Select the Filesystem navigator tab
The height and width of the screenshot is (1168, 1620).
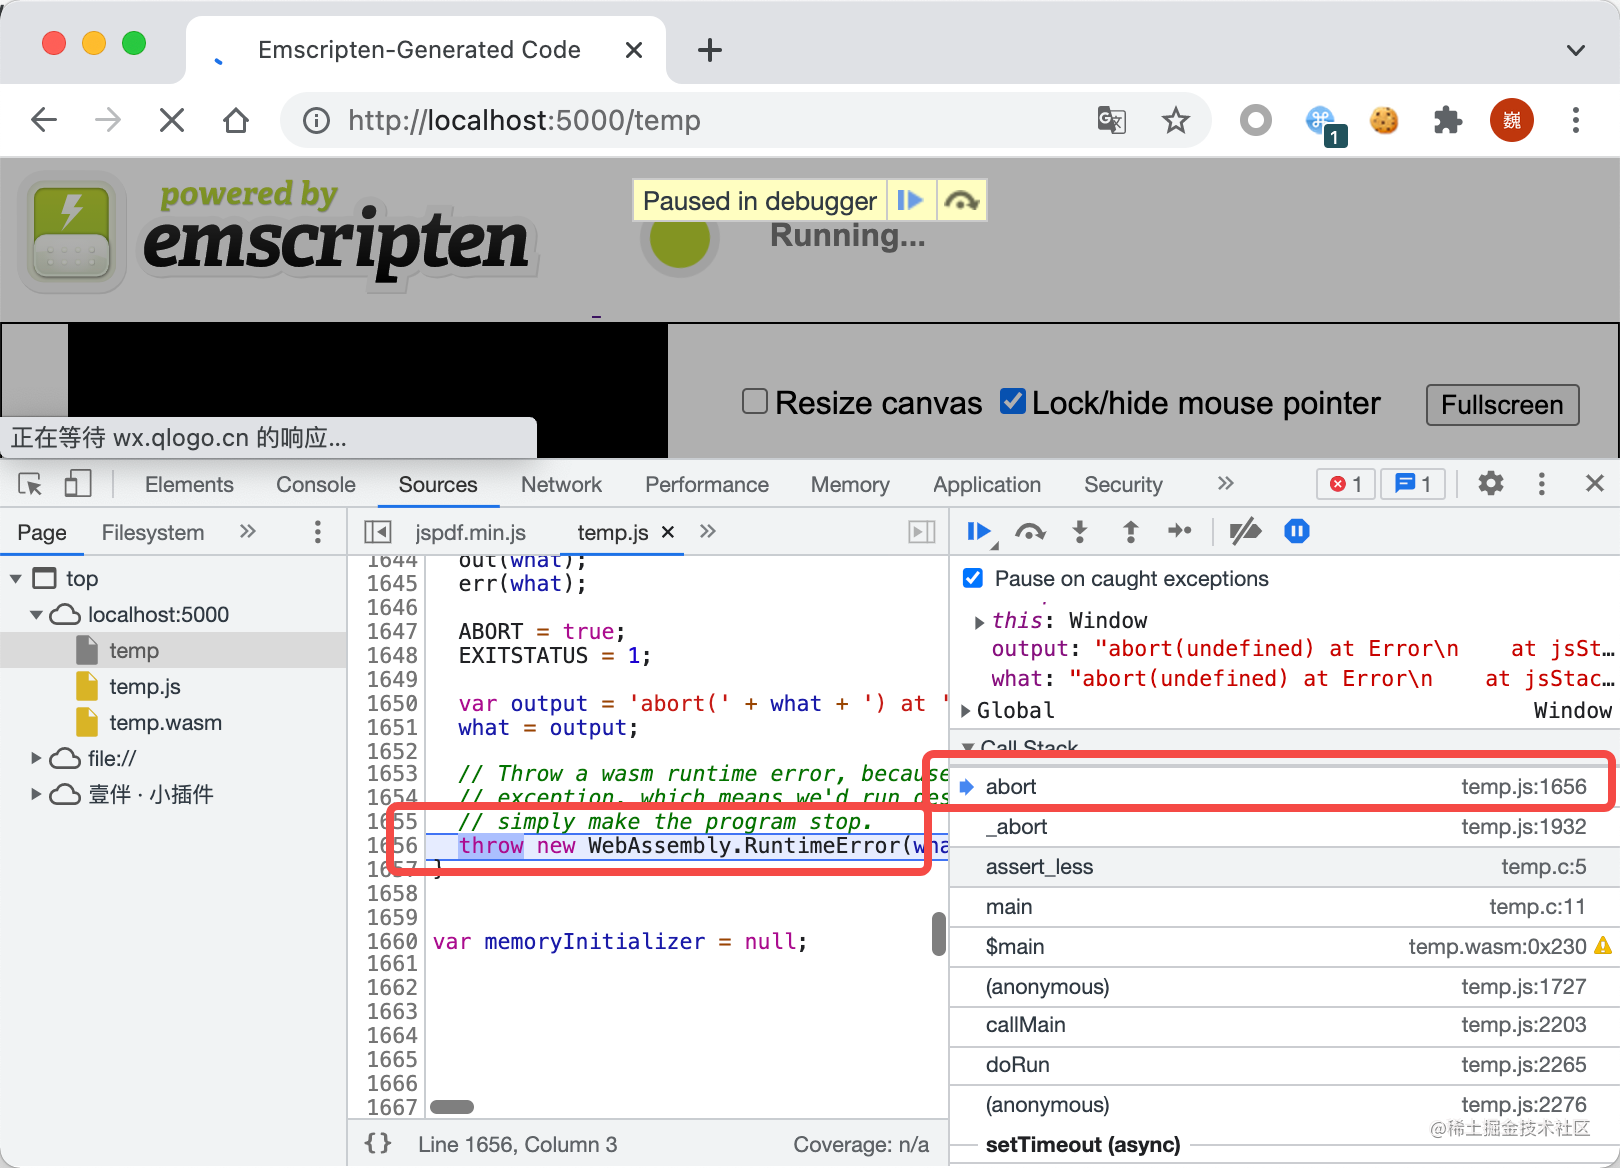(x=153, y=532)
